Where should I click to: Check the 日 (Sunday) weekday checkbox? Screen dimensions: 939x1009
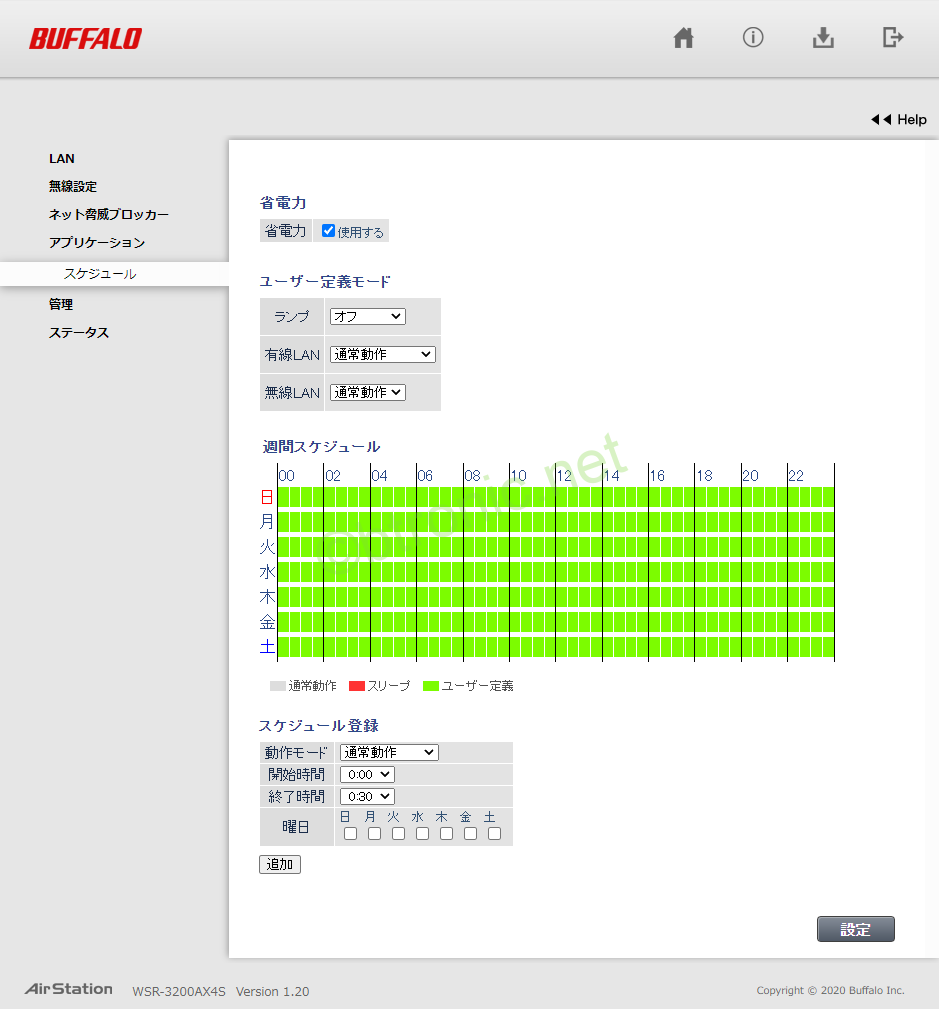coord(350,833)
